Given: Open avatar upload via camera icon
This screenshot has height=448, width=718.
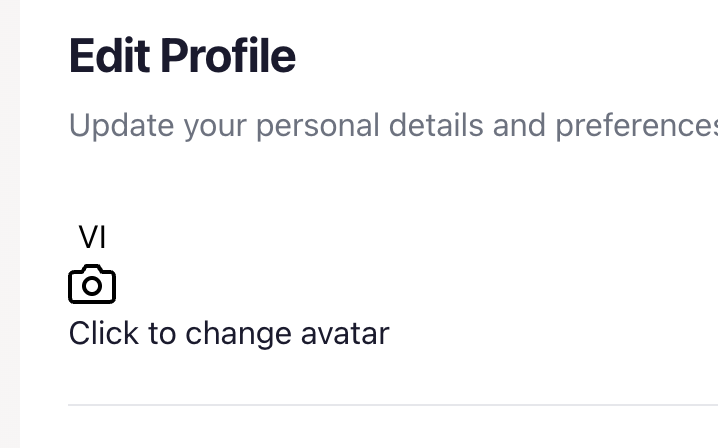Looking at the screenshot, I should point(92,285).
